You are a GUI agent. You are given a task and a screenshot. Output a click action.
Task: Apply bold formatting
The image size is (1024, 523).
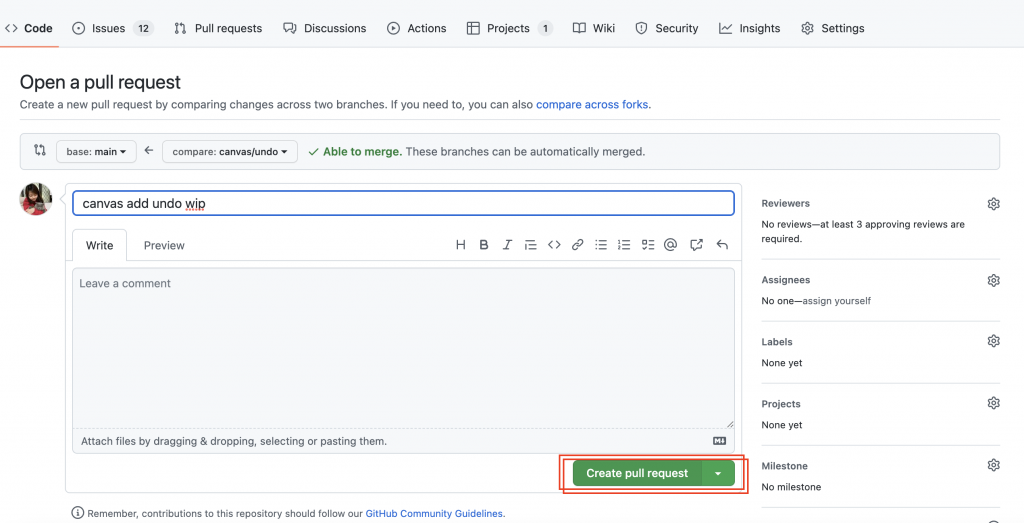(x=484, y=245)
